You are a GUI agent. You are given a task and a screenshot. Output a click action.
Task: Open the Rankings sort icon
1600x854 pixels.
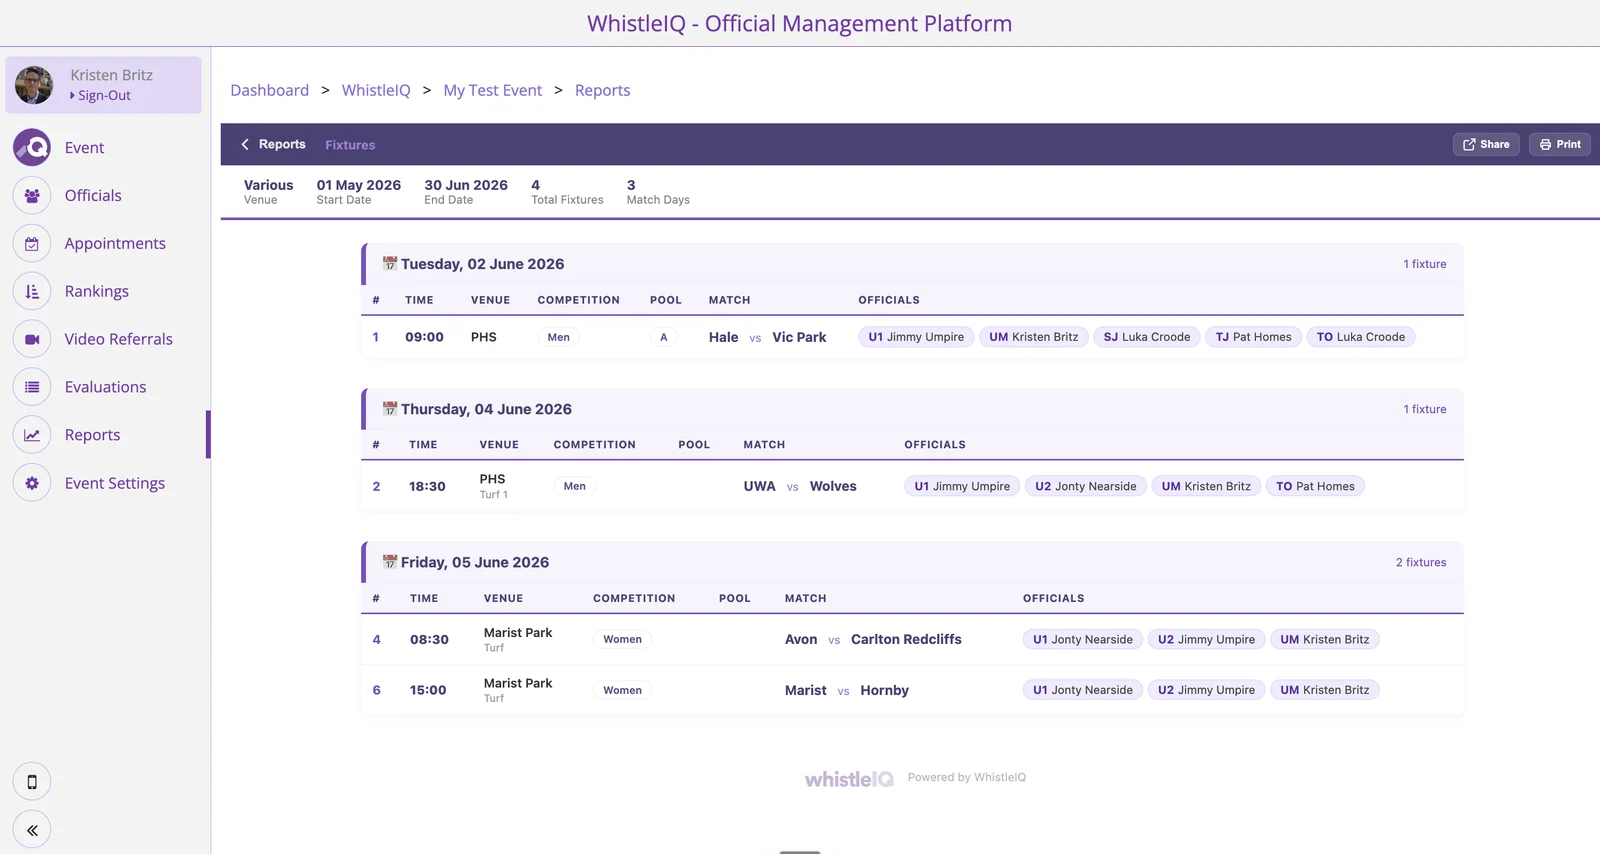(32, 291)
